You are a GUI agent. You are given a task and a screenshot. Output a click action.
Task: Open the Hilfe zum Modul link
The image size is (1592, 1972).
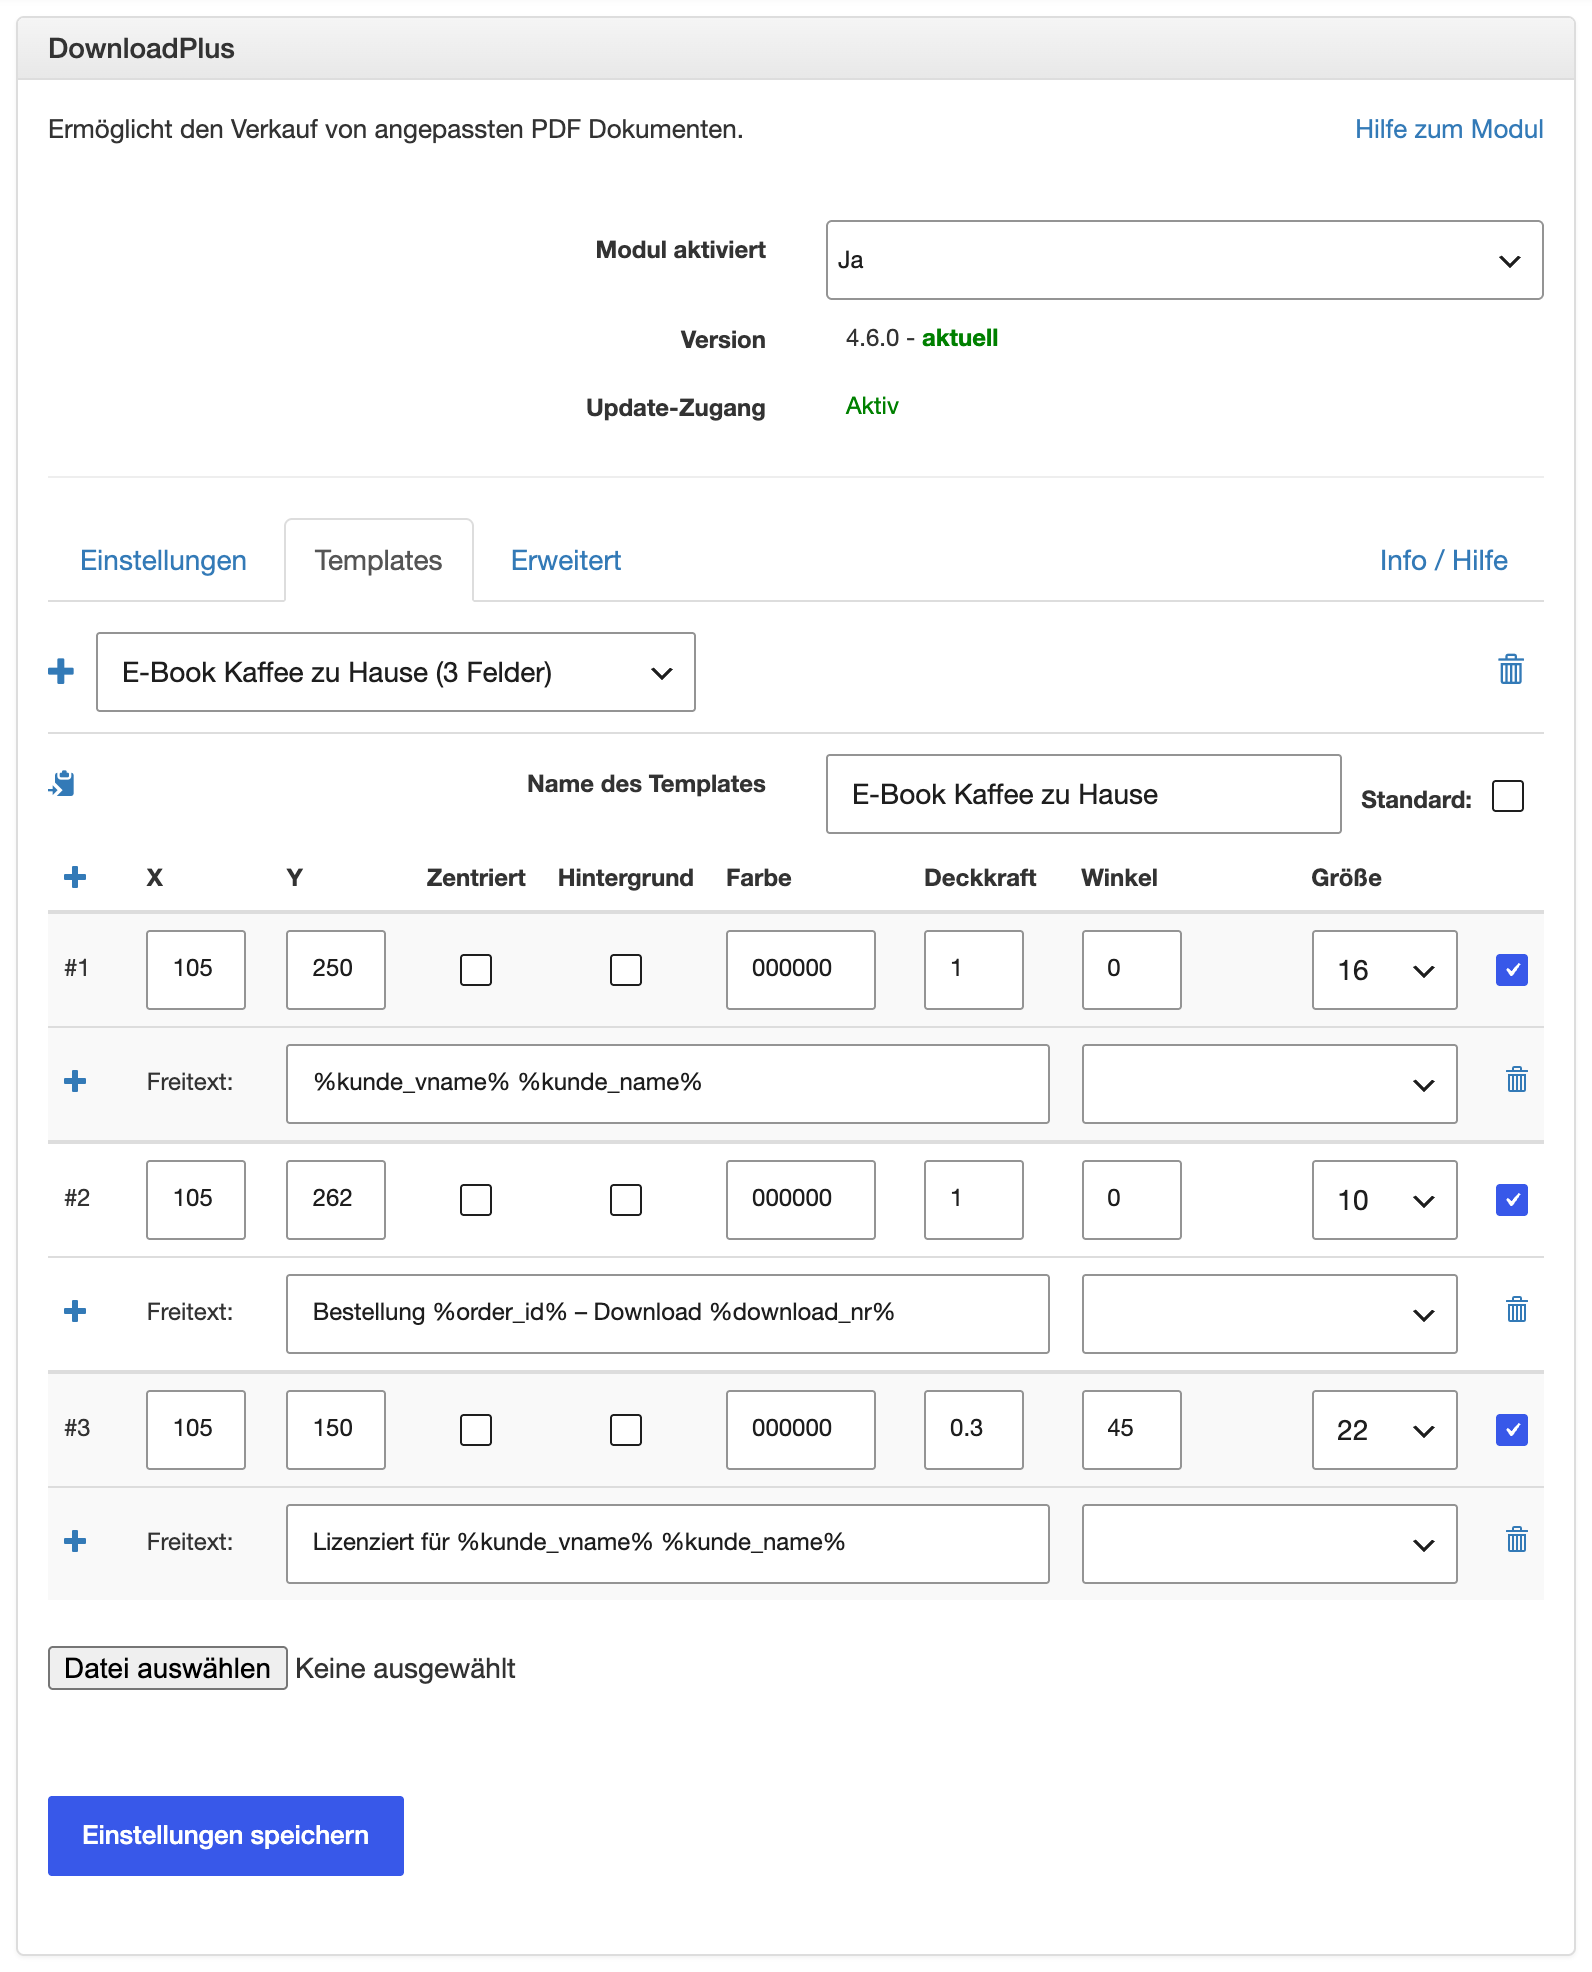(1449, 129)
